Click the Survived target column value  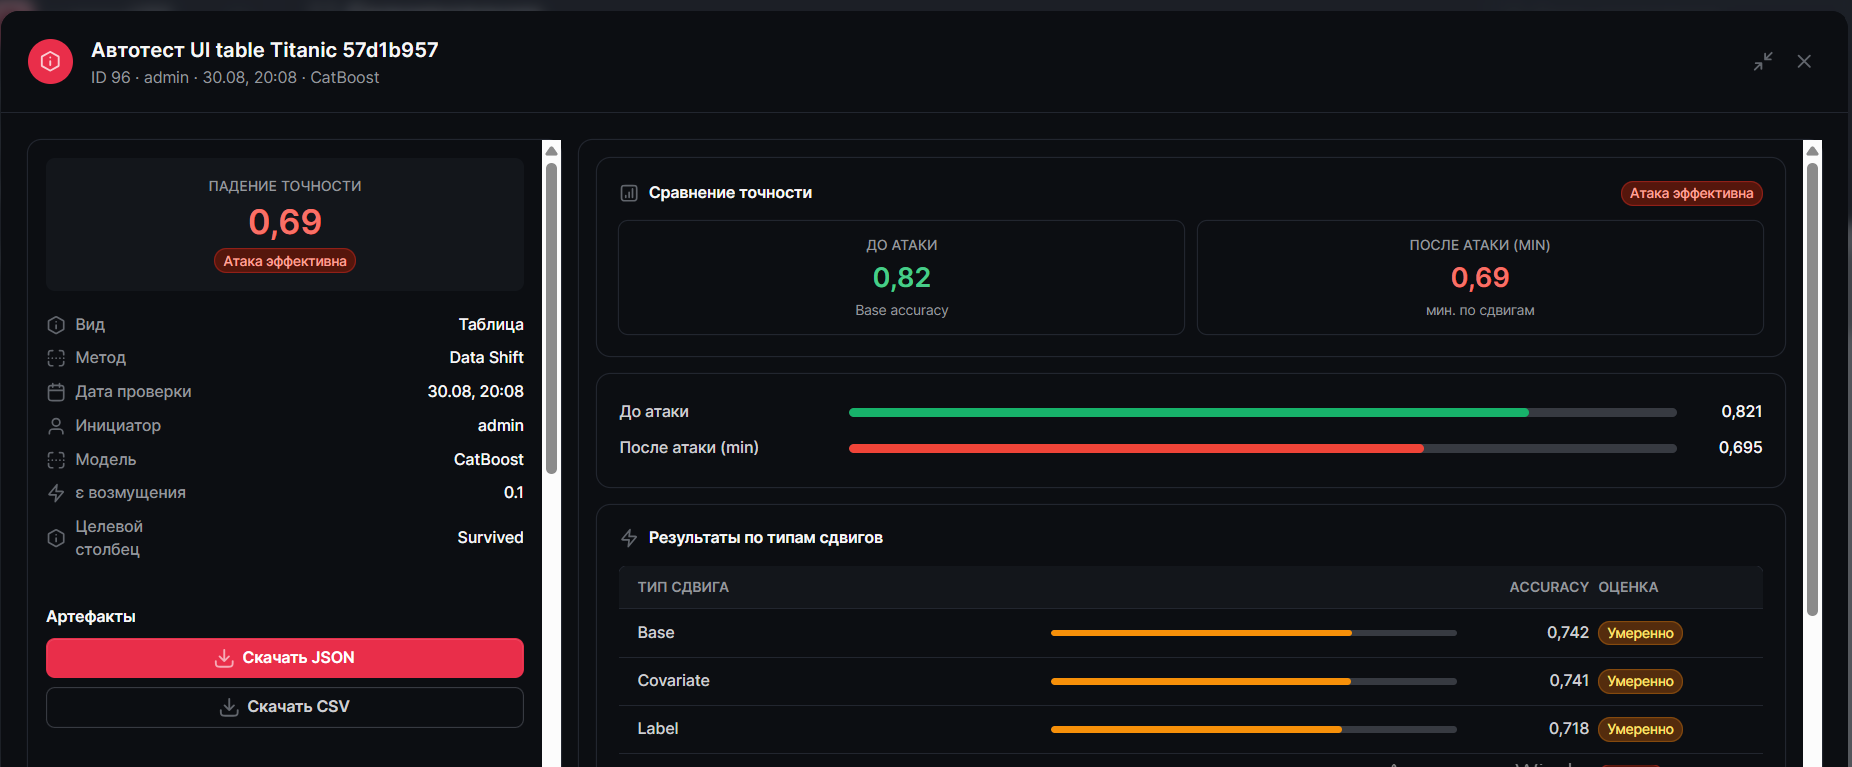490,538
